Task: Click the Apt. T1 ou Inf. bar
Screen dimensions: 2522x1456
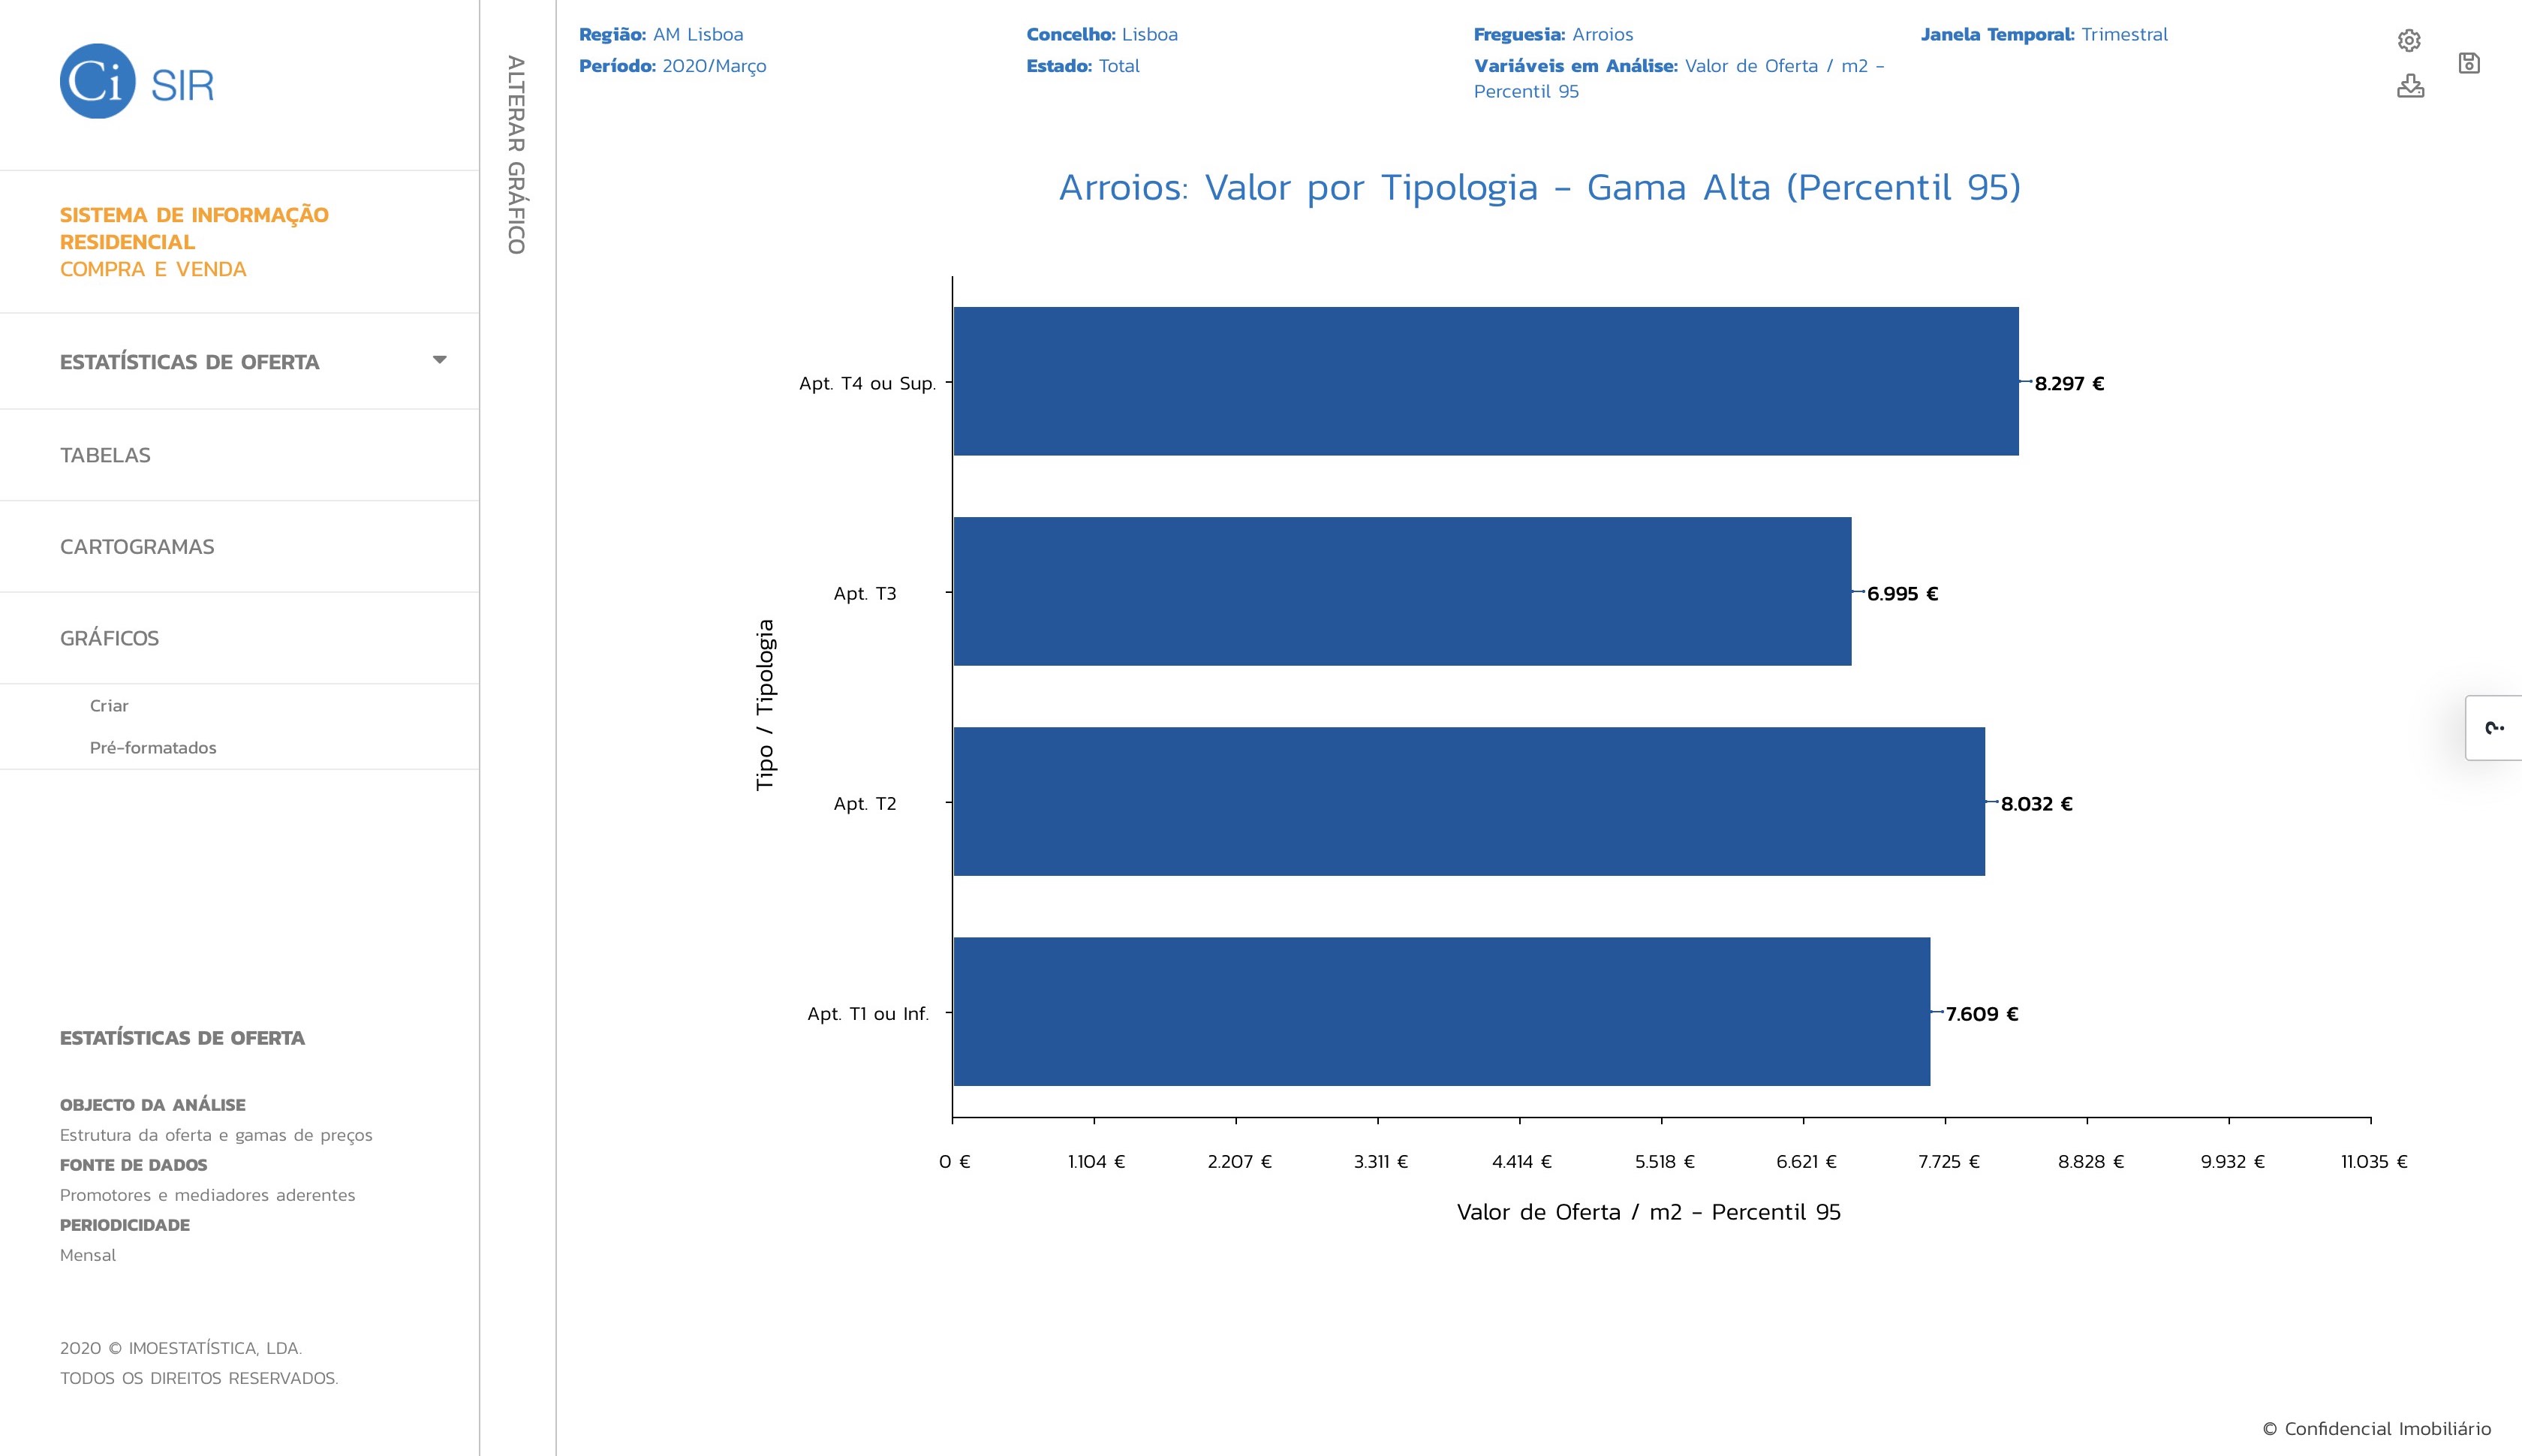Action: 1441,1012
